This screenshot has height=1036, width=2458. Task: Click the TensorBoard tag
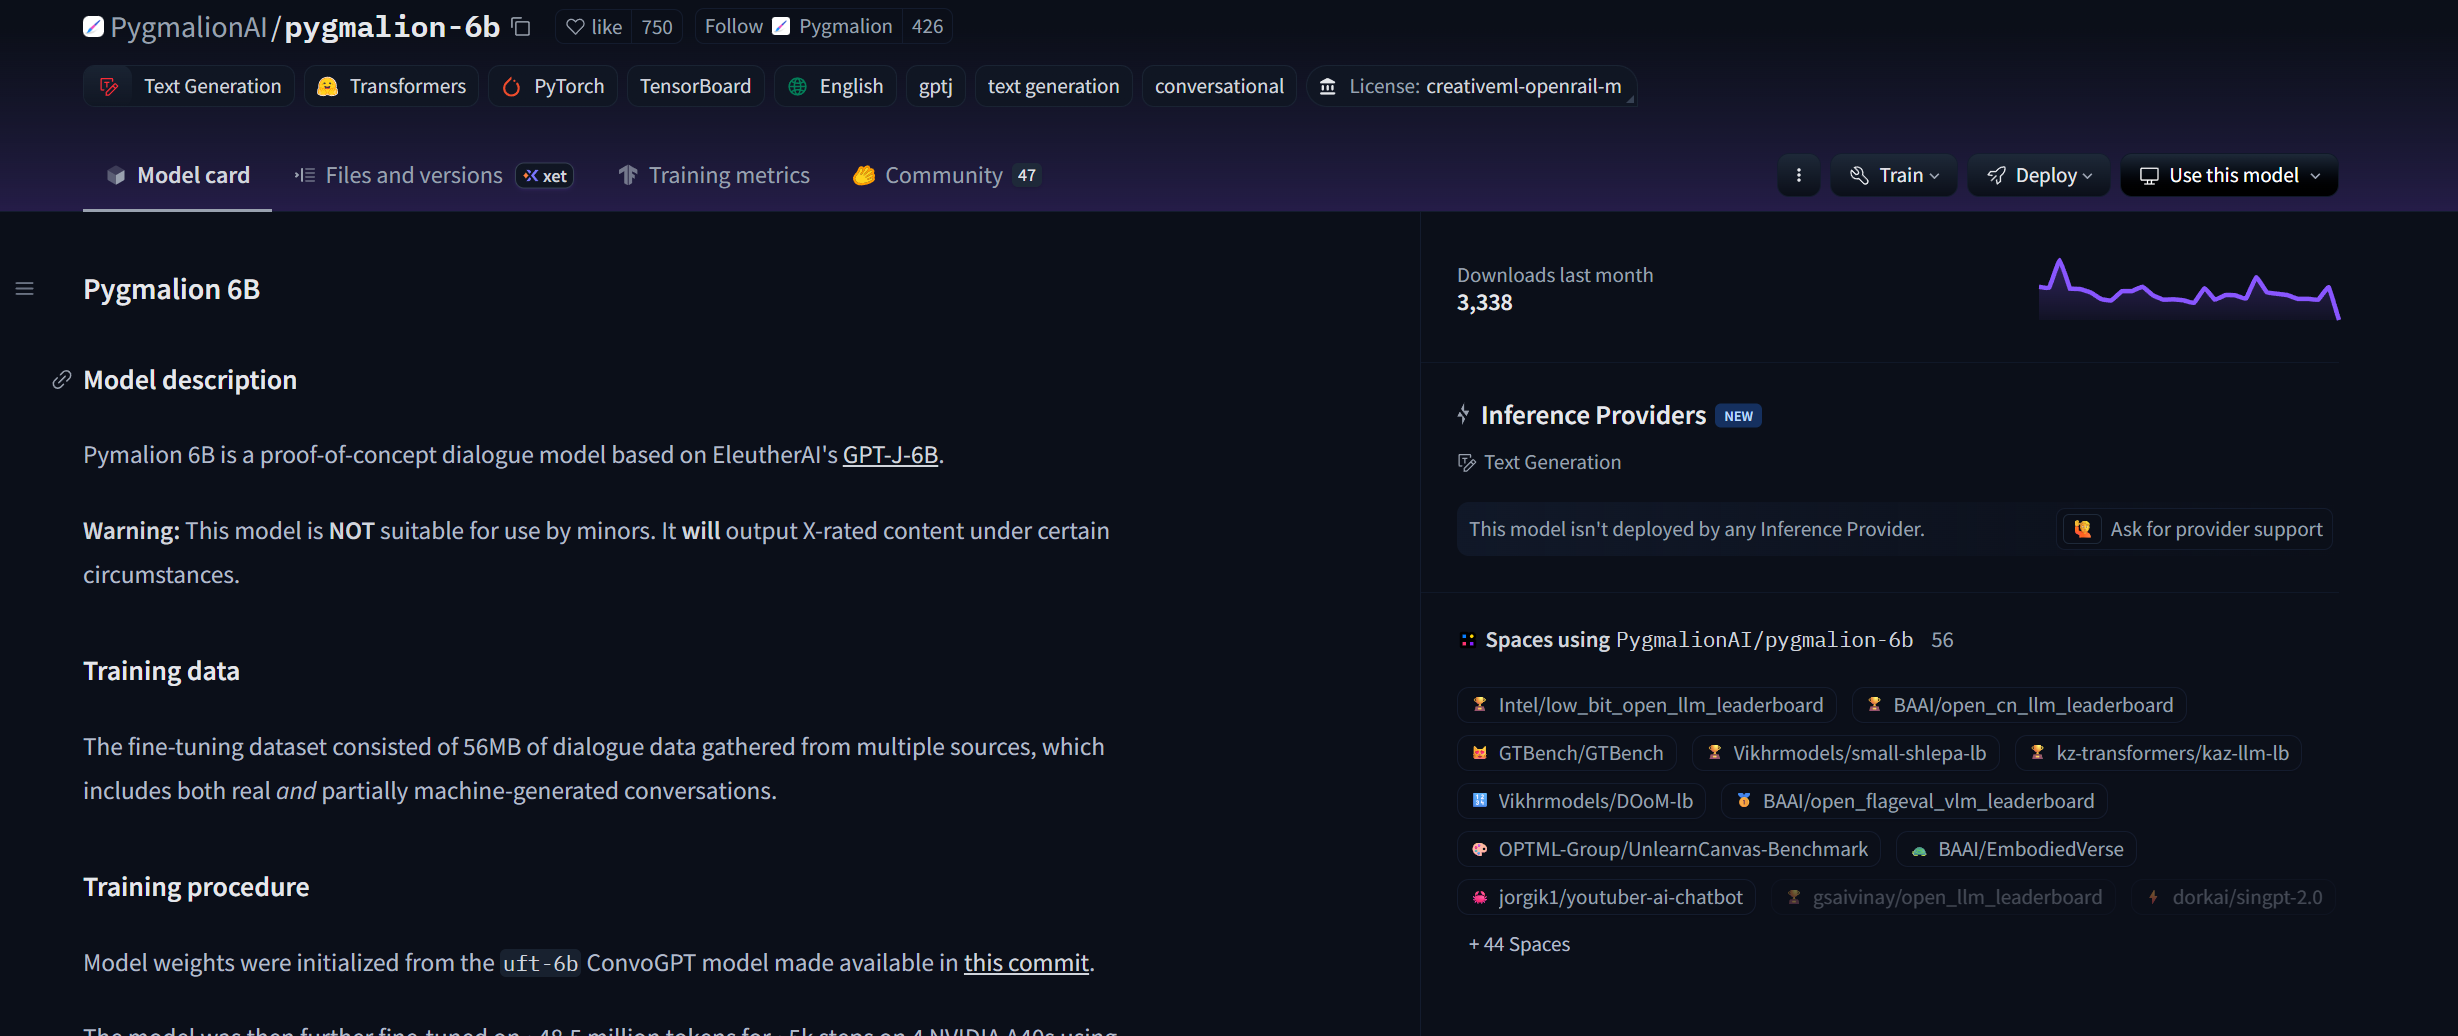[696, 86]
